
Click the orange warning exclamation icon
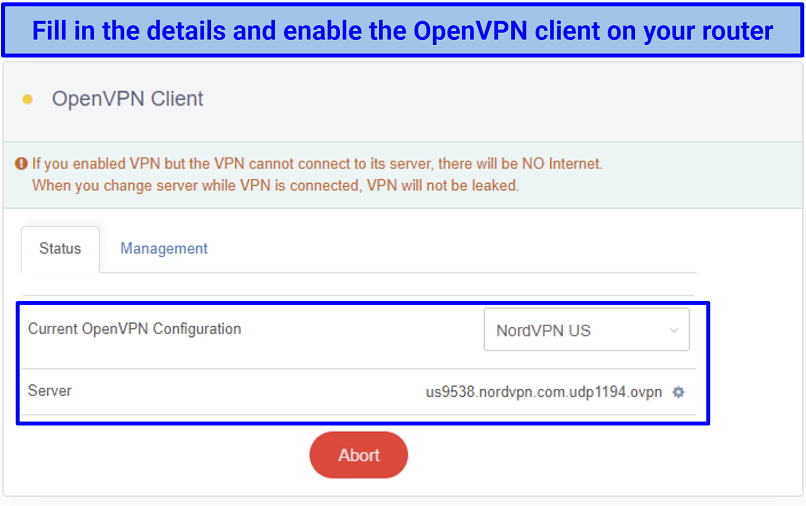[21, 164]
